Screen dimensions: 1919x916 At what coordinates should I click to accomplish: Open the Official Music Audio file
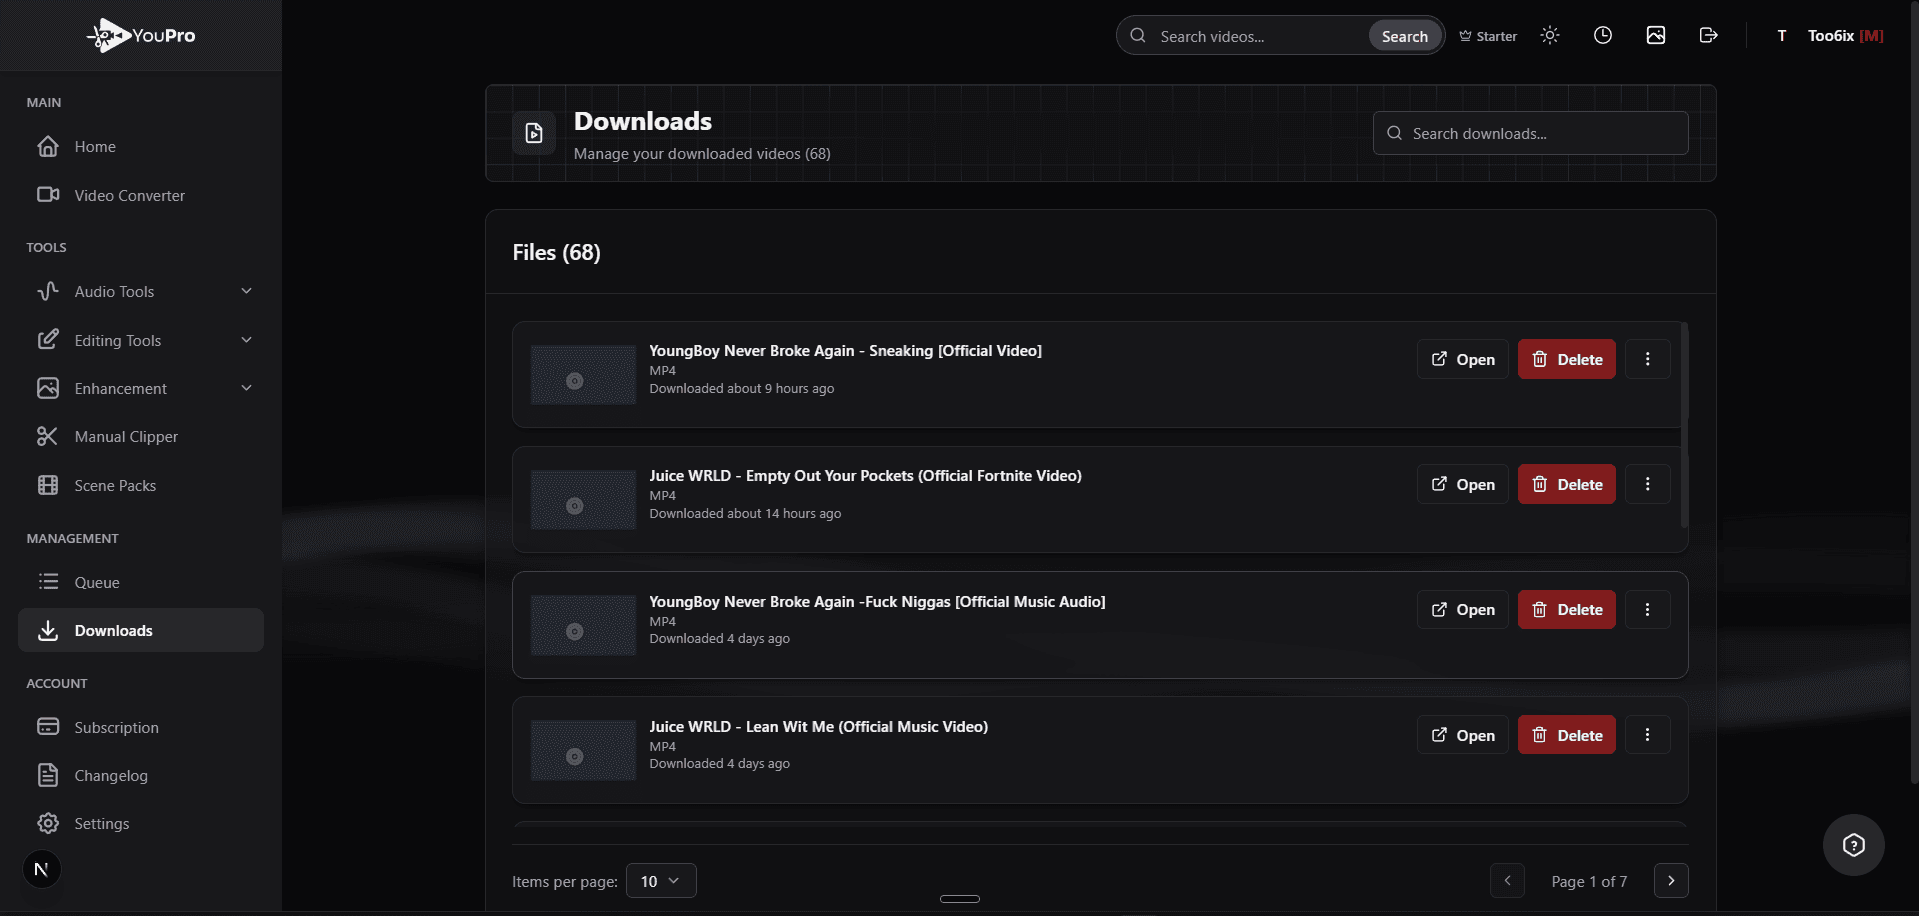coord(1462,609)
